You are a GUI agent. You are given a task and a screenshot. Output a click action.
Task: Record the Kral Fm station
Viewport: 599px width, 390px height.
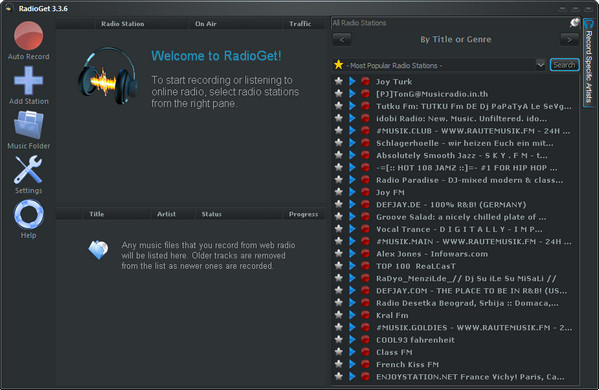[365, 315]
